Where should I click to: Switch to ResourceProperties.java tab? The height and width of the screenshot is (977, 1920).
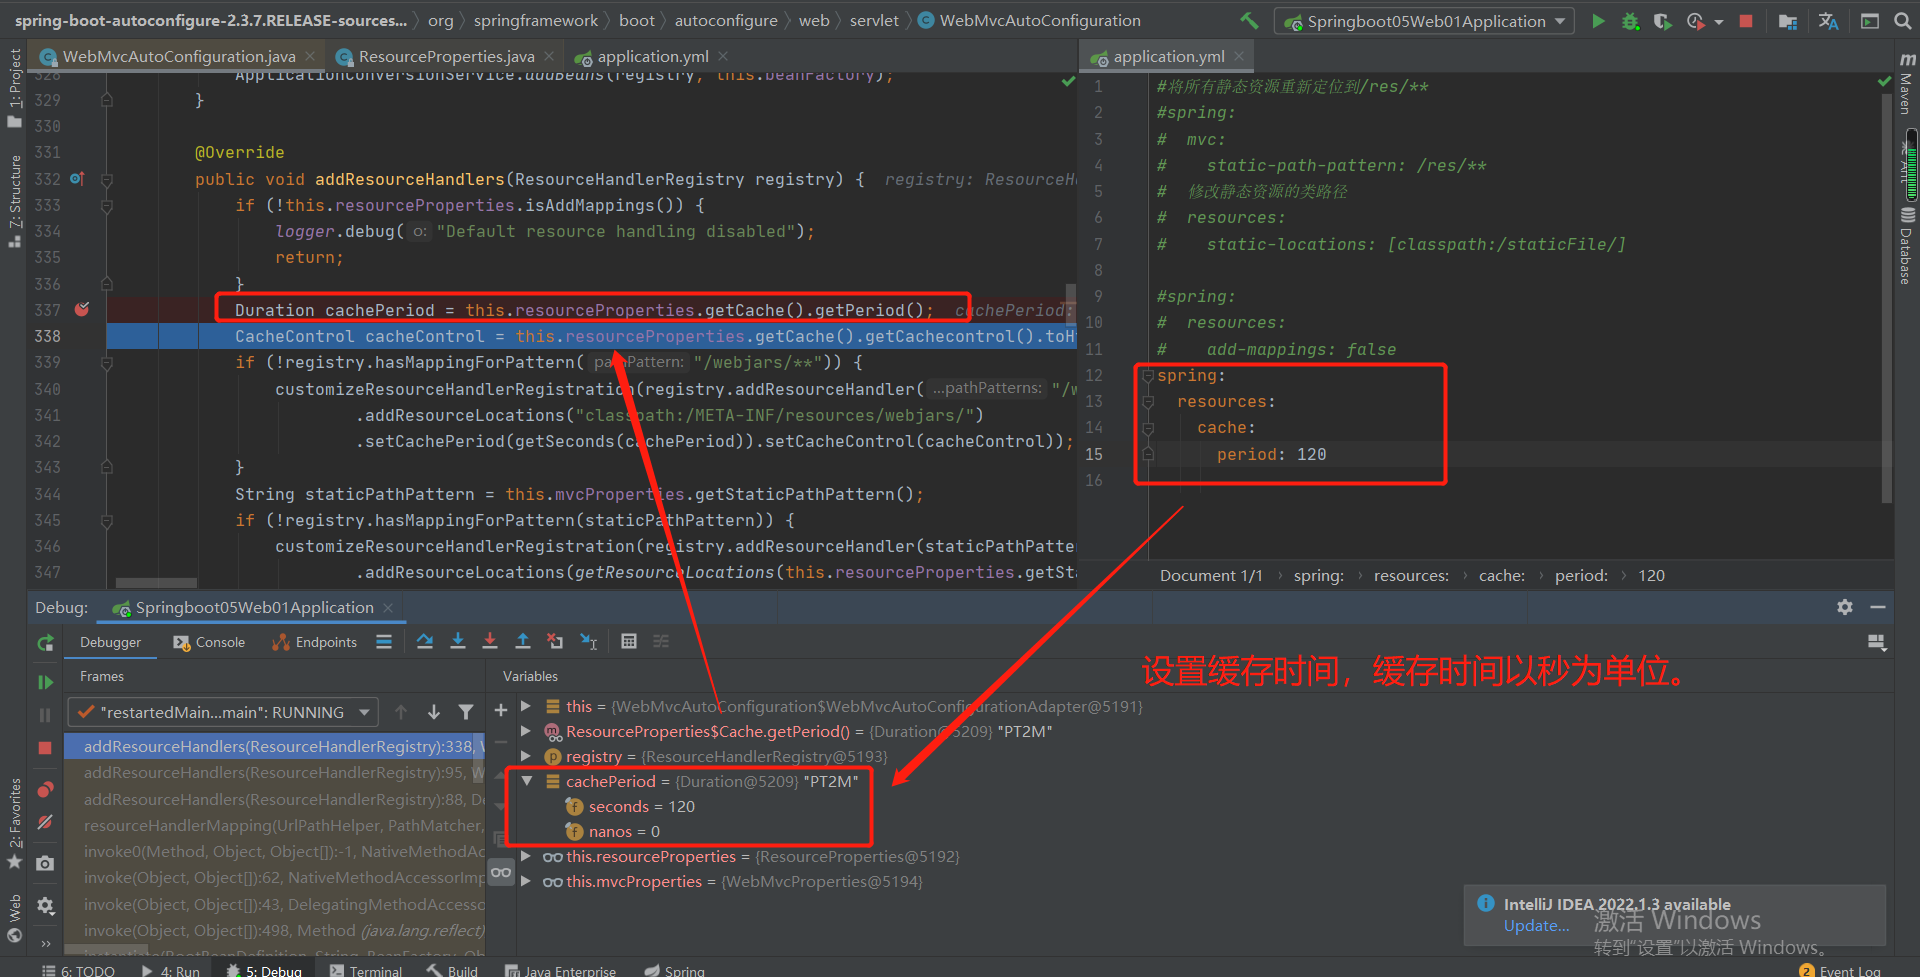[446, 57]
